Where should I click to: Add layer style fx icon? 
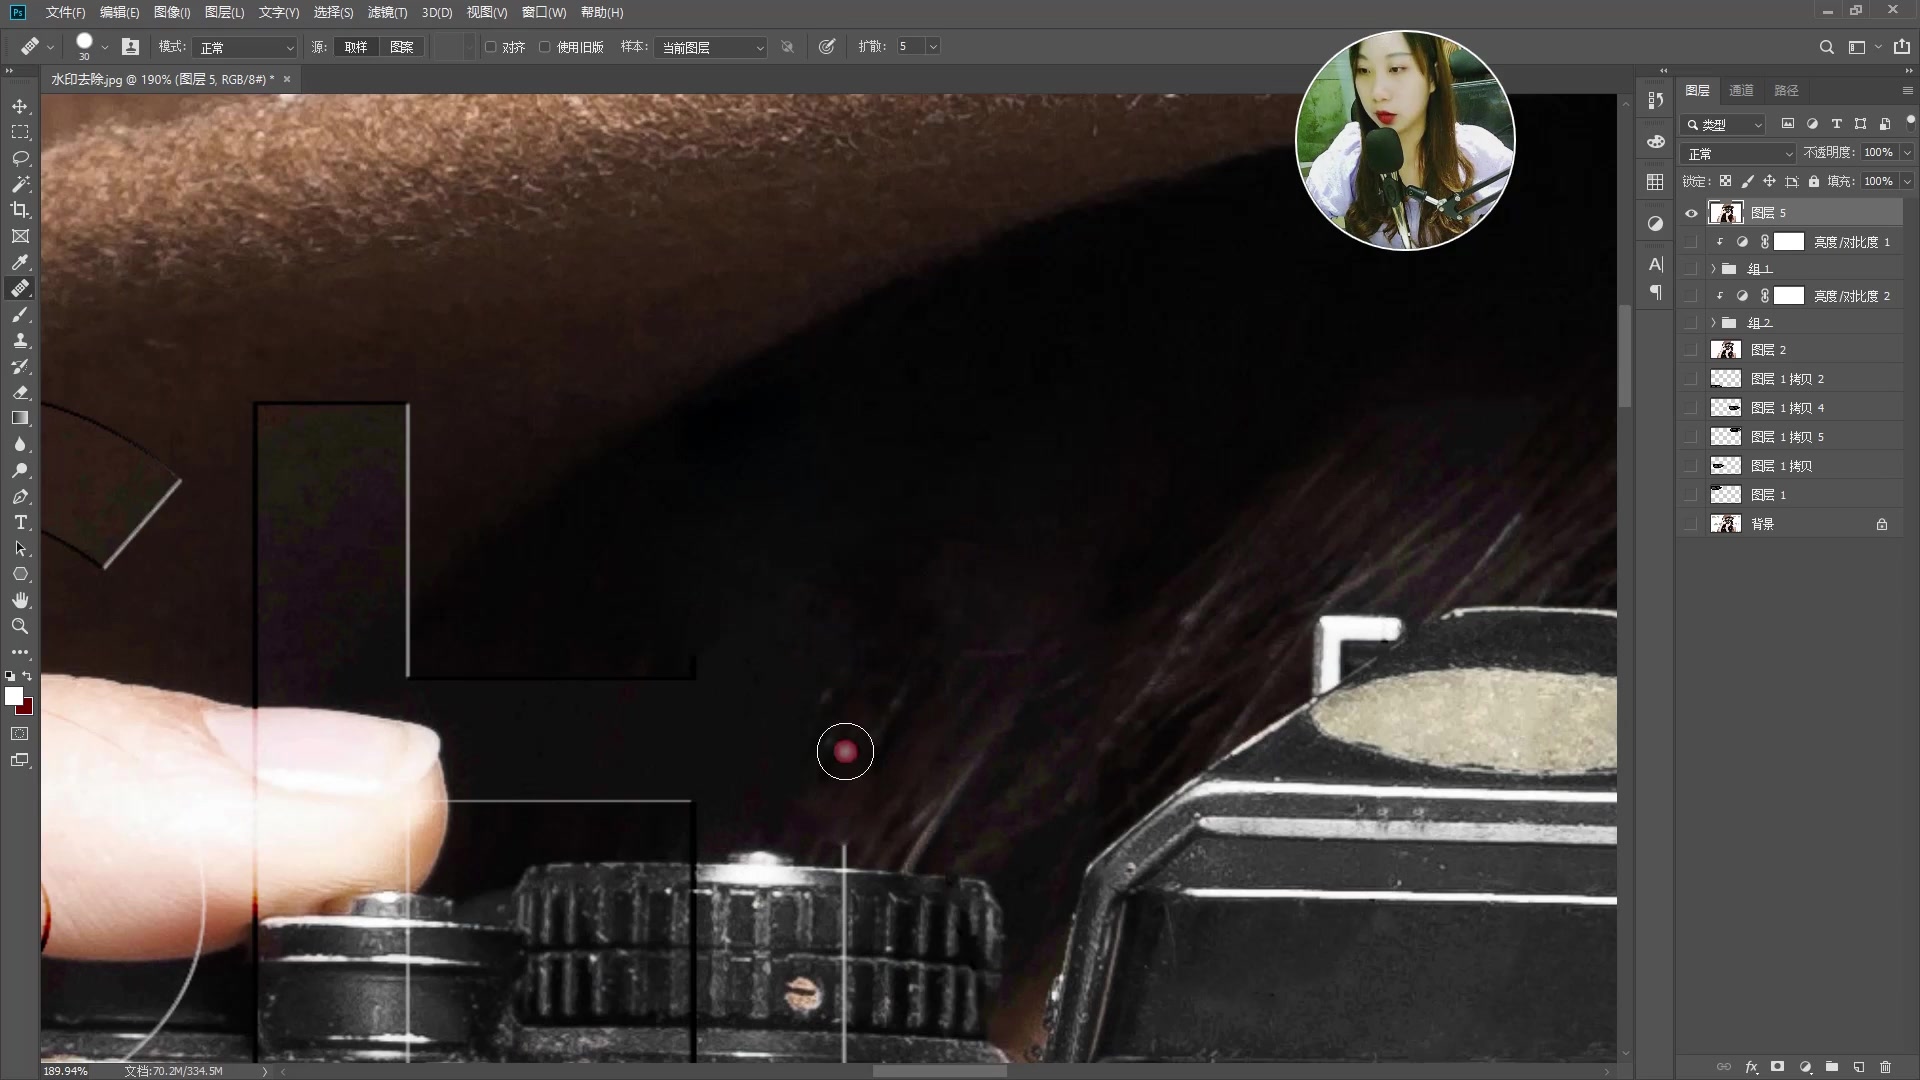1751,1067
